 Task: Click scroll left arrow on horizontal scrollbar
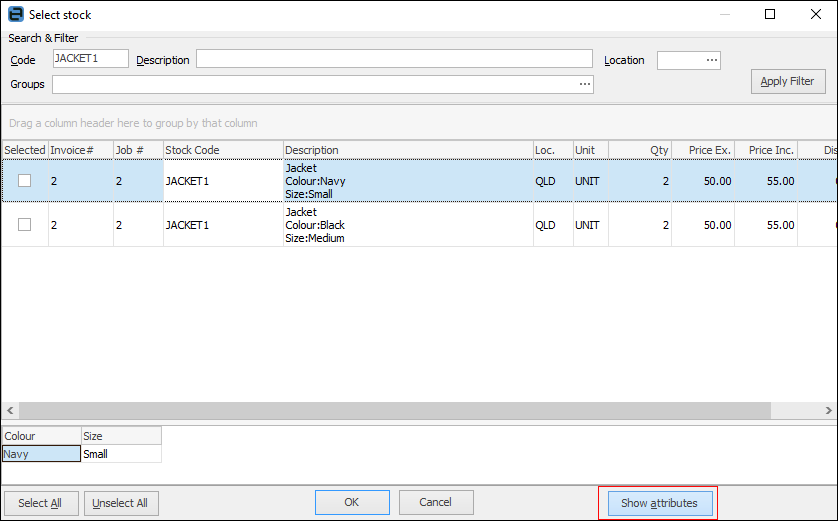tap(10, 410)
